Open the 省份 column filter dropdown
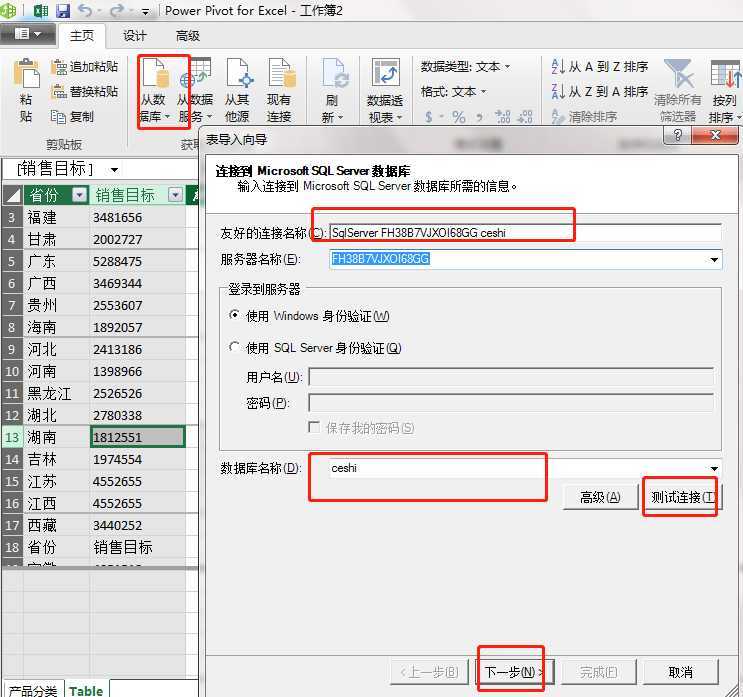This screenshot has height=697, width=743. click(80, 194)
